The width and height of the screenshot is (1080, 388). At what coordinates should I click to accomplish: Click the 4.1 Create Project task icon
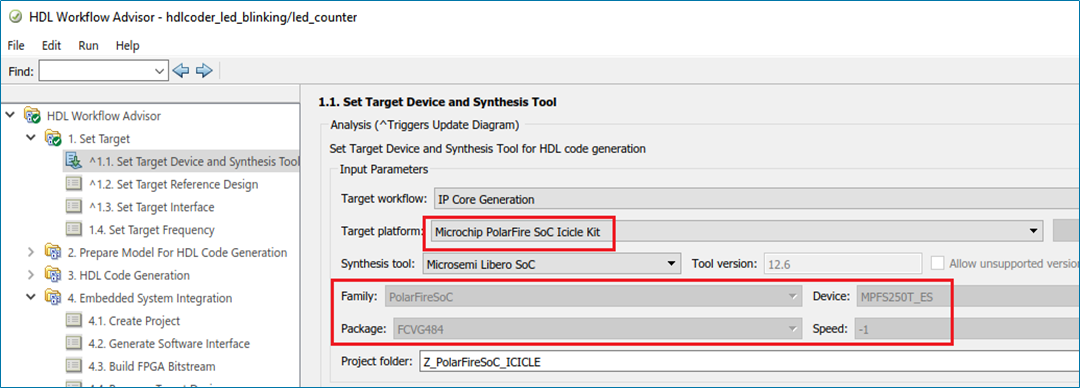click(x=74, y=320)
